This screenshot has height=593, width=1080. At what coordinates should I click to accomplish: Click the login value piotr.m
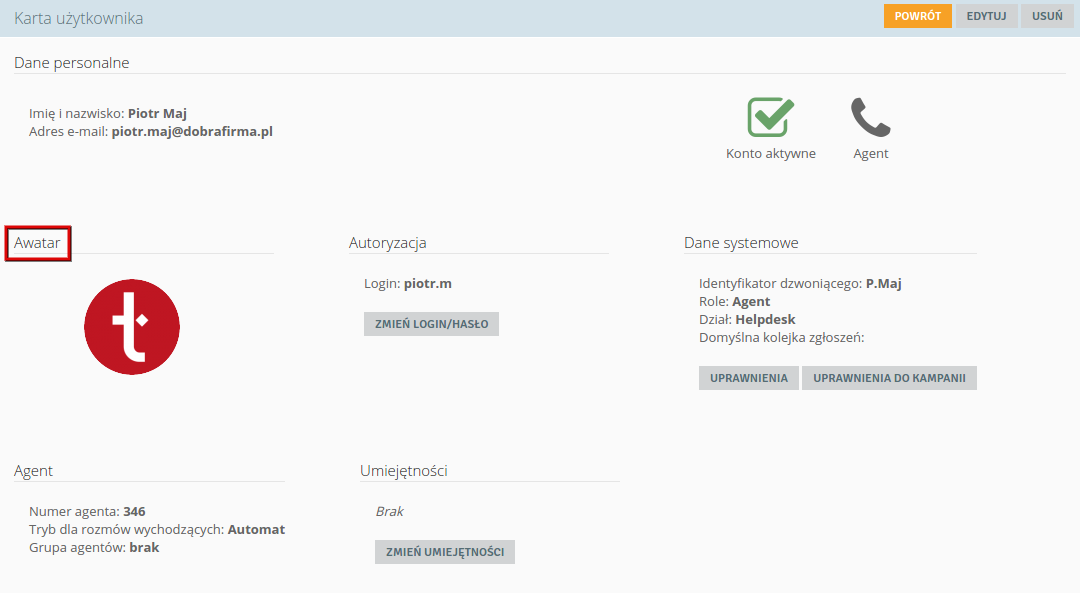click(x=428, y=284)
